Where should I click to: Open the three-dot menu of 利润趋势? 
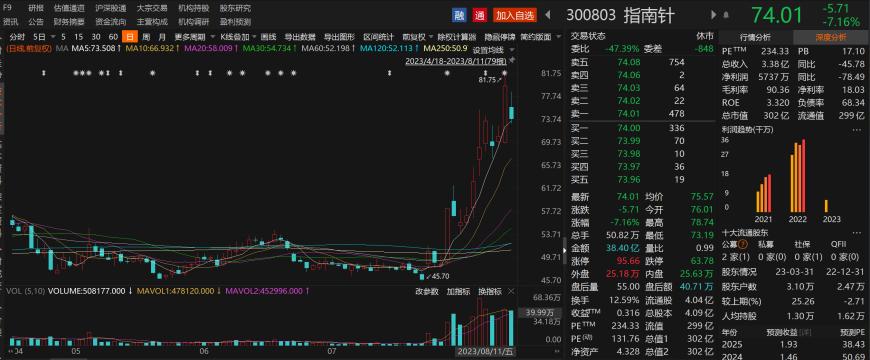click(x=857, y=129)
